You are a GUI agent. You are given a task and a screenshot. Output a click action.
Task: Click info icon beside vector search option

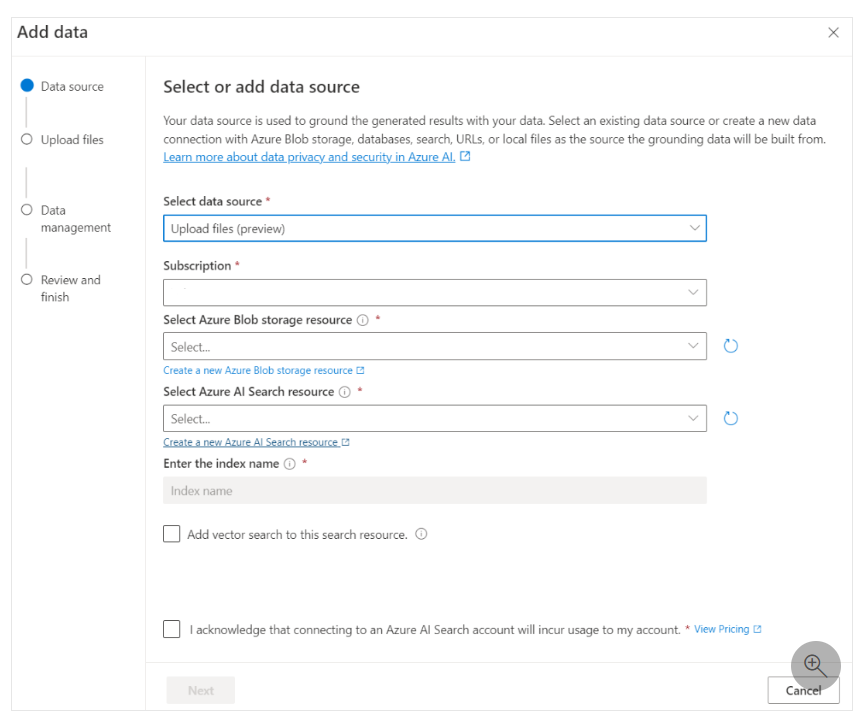tap(421, 534)
